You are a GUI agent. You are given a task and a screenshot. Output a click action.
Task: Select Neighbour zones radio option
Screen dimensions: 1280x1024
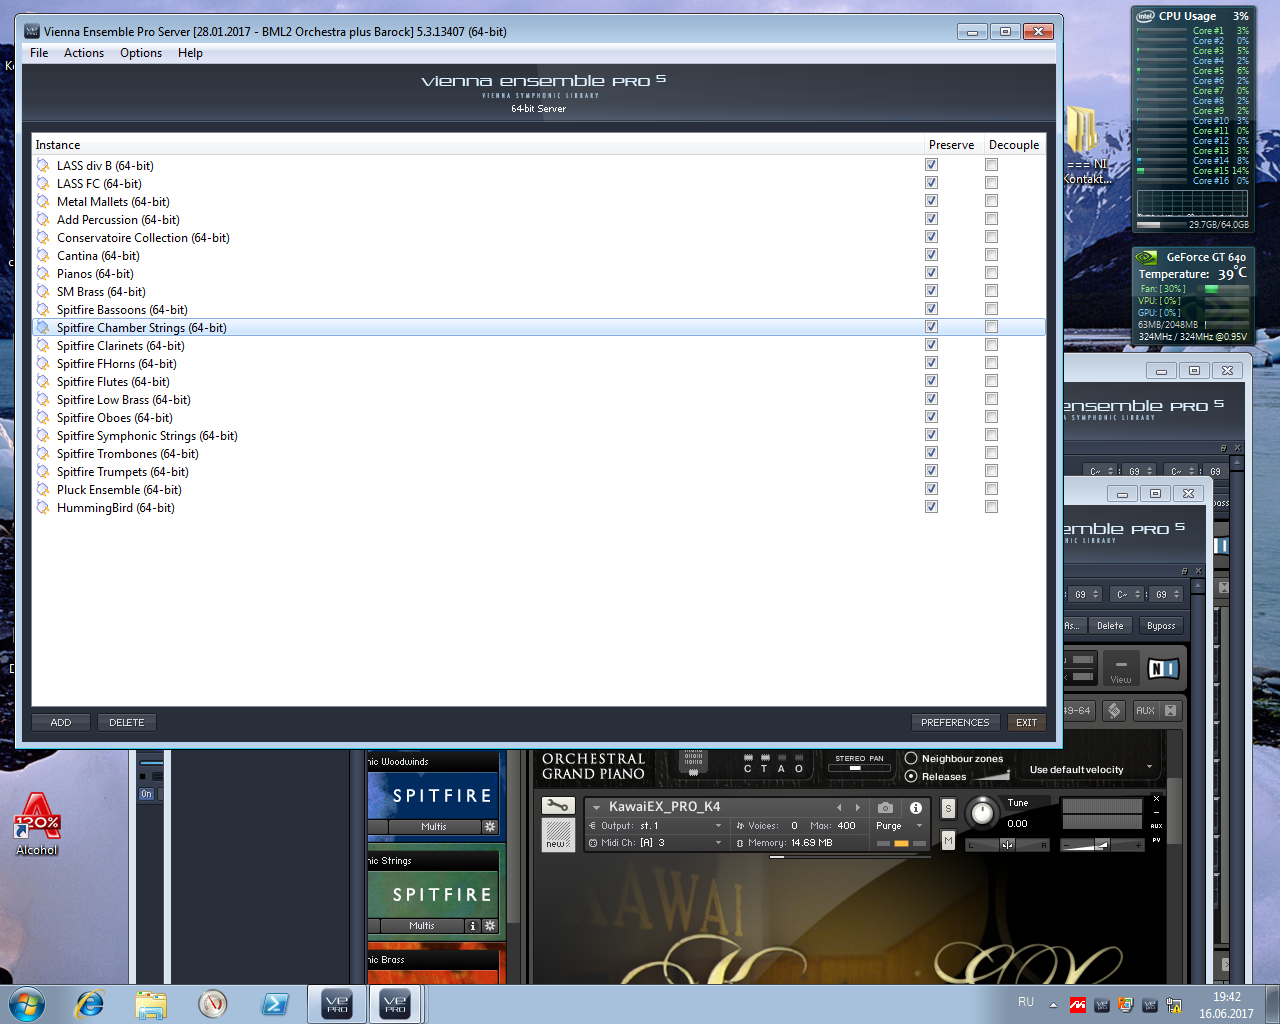[911, 758]
